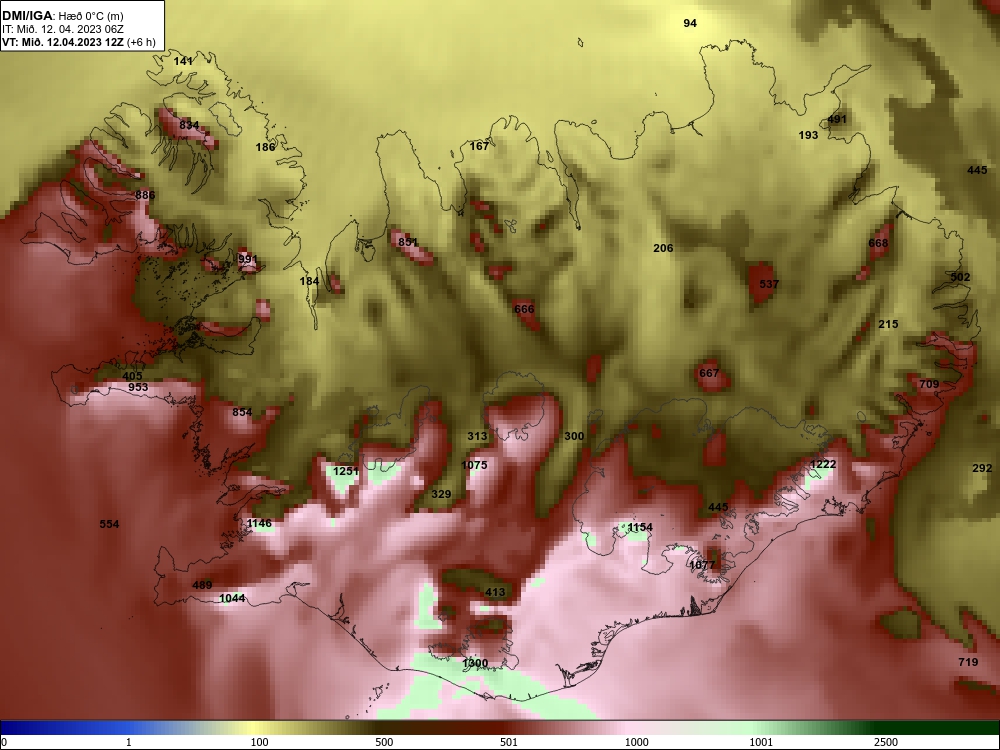Click the legend tick label 1000
This screenshot has height=750, width=1000.
[636, 742]
